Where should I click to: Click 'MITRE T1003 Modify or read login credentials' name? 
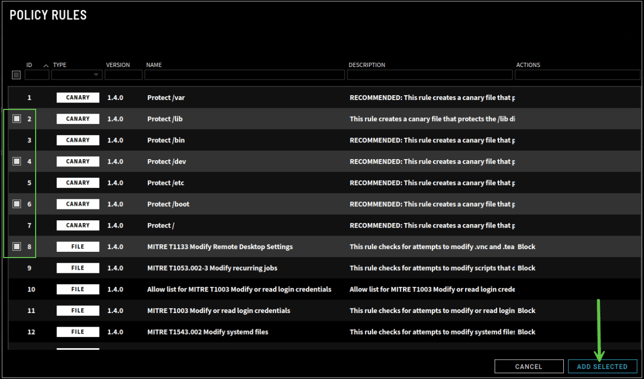pos(218,311)
